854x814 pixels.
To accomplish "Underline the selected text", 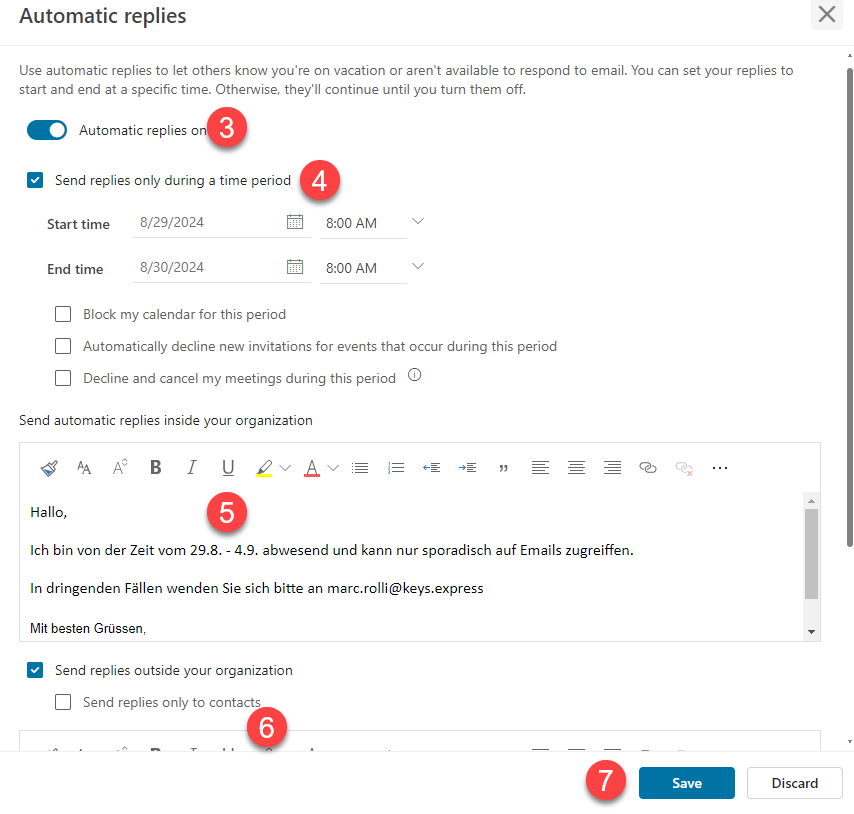I will pyautogui.click(x=228, y=467).
